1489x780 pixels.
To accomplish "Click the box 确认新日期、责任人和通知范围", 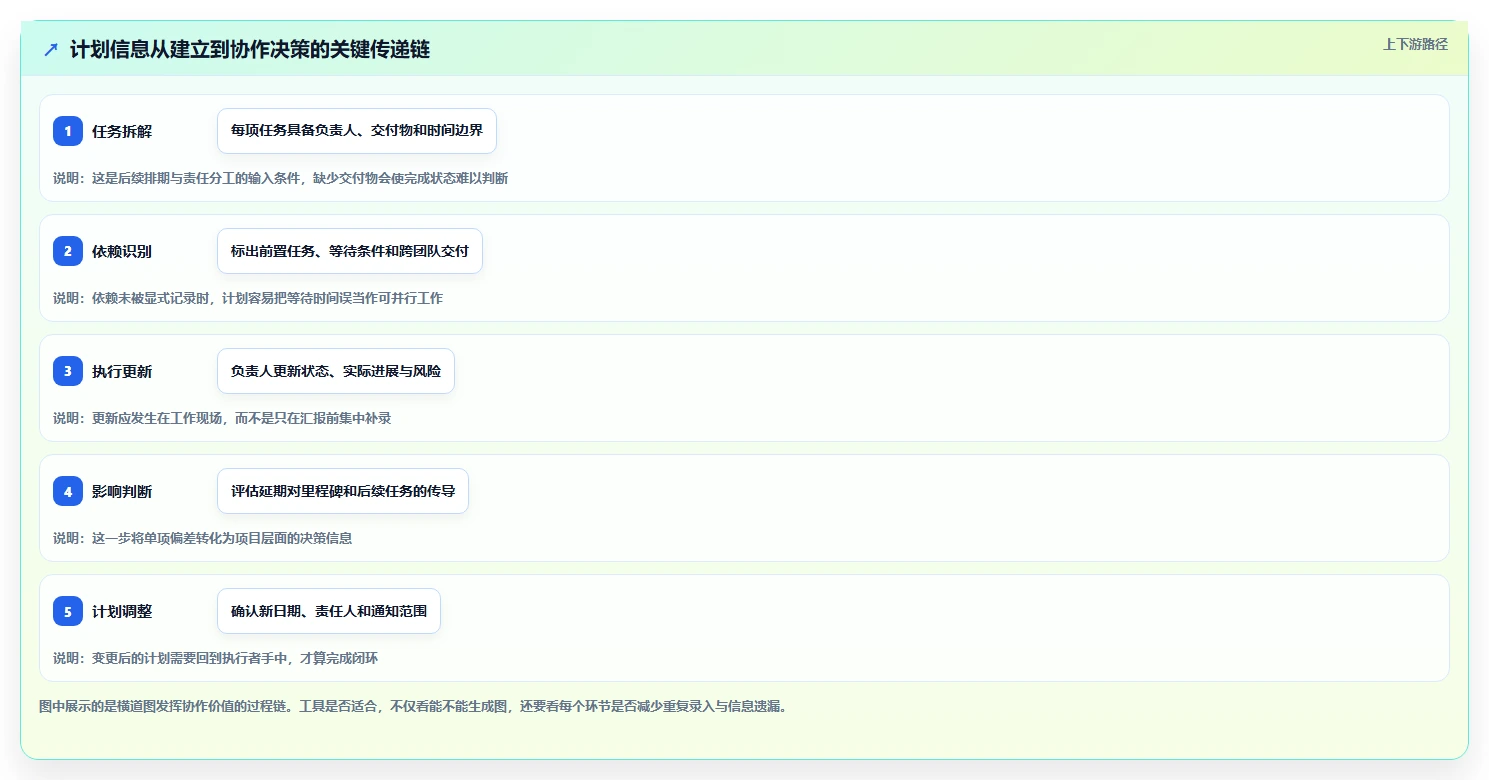I will pos(329,611).
